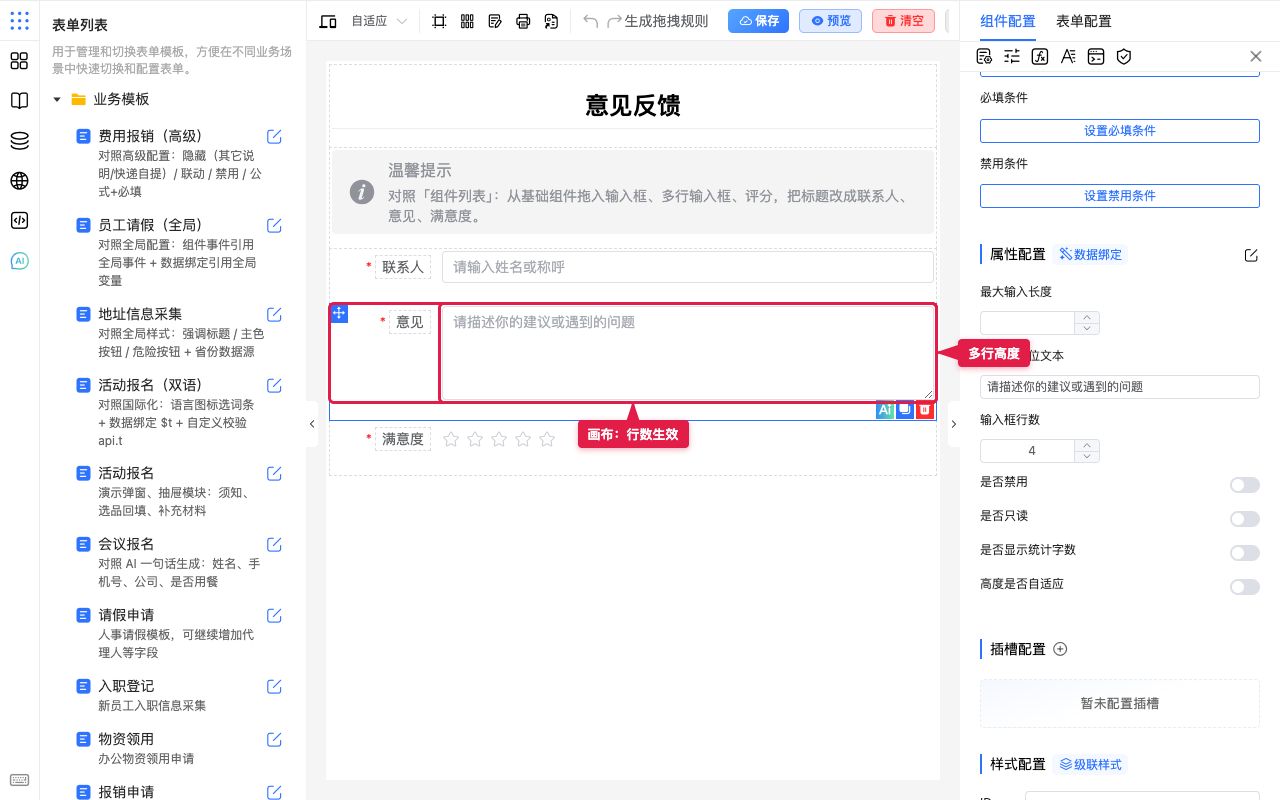Collapse the right panel with the chevron handle
The image size is (1280, 800).
point(953,424)
